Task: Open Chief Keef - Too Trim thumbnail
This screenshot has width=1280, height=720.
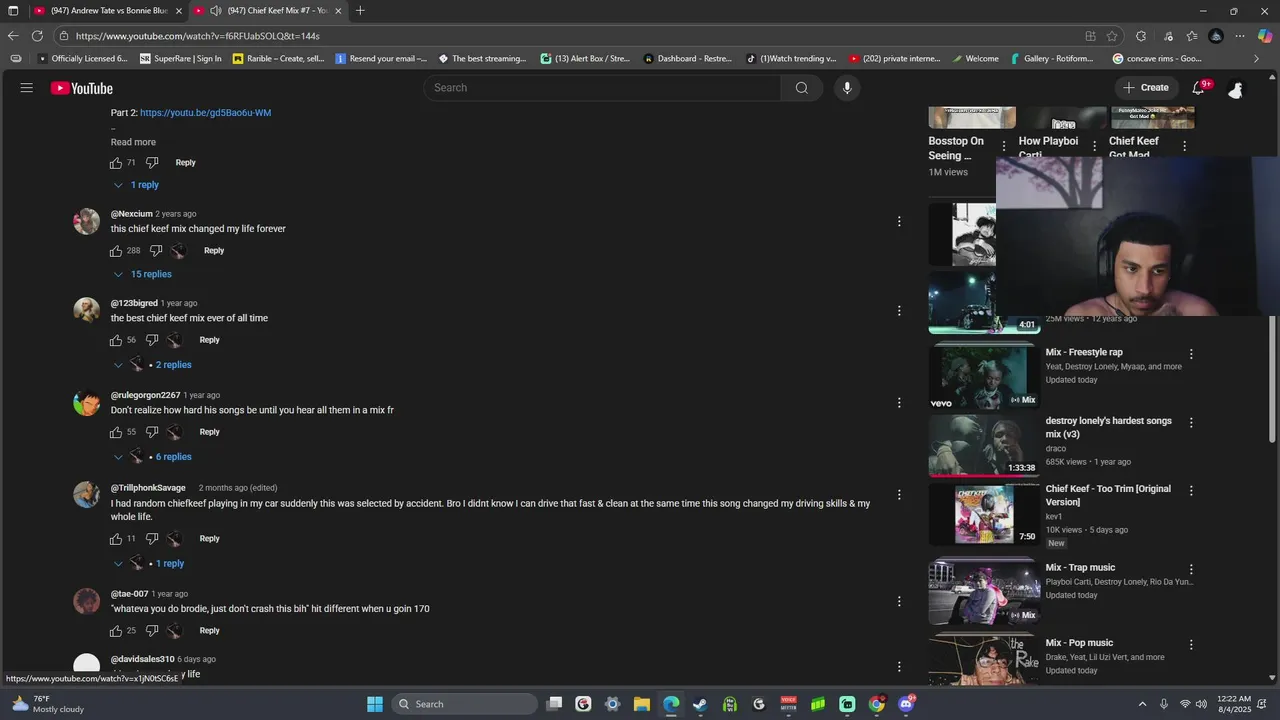Action: [984, 514]
